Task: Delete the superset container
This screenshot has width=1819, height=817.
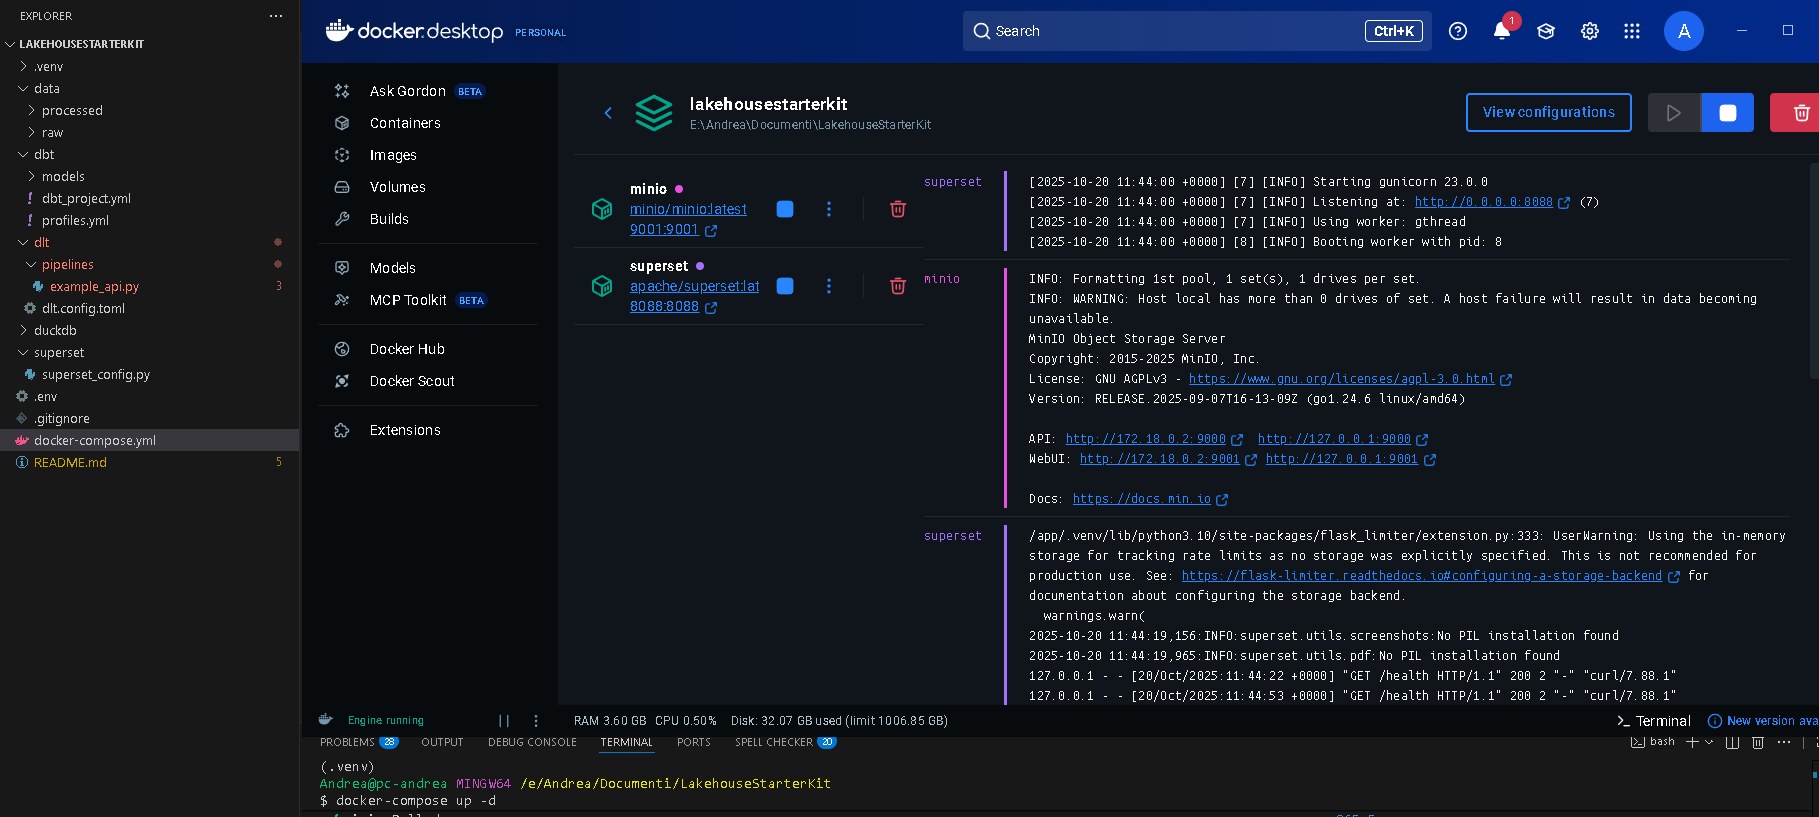Action: pos(898,286)
